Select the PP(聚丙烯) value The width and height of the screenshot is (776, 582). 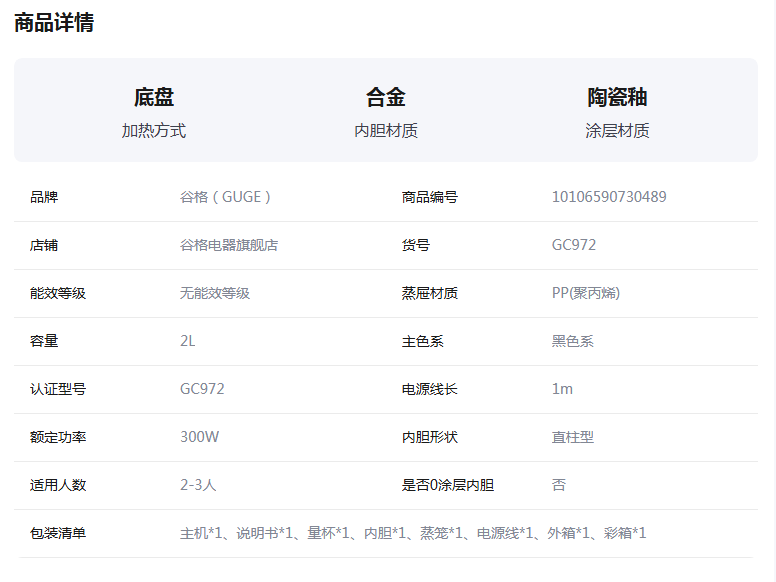pos(586,293)
